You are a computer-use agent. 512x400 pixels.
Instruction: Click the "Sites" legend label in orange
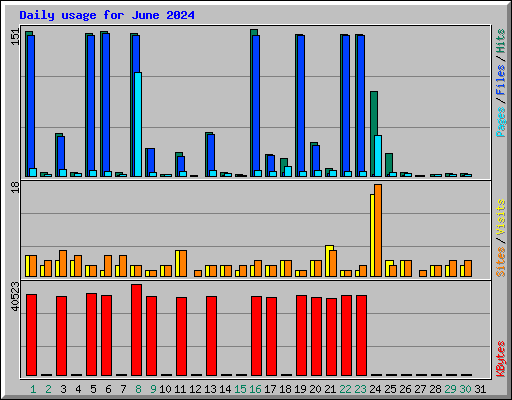(x=500, y=262)
